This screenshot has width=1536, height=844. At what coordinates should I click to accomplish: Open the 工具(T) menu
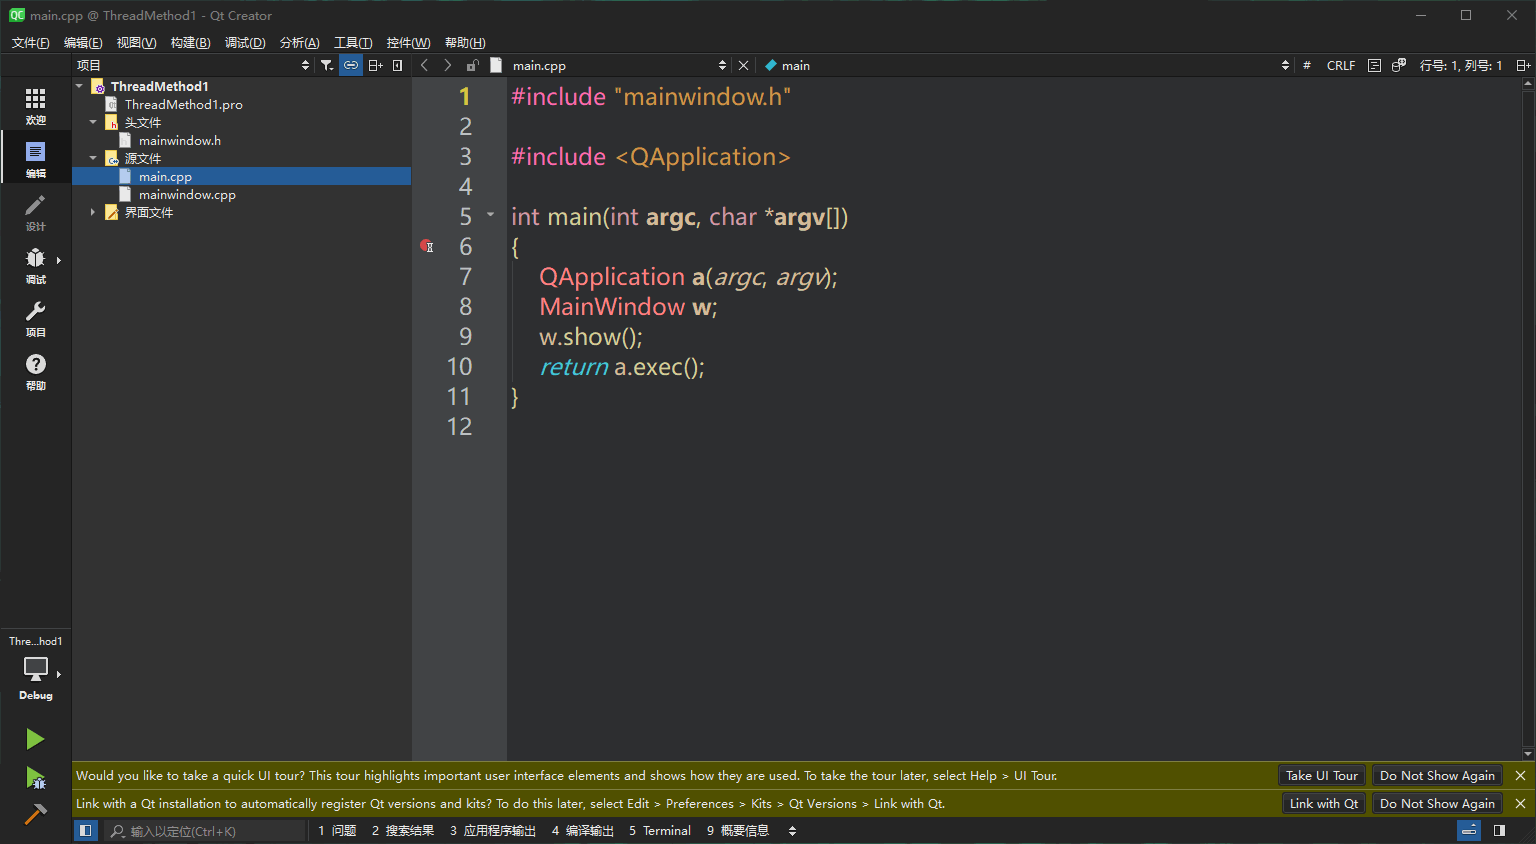coord(352,42)
